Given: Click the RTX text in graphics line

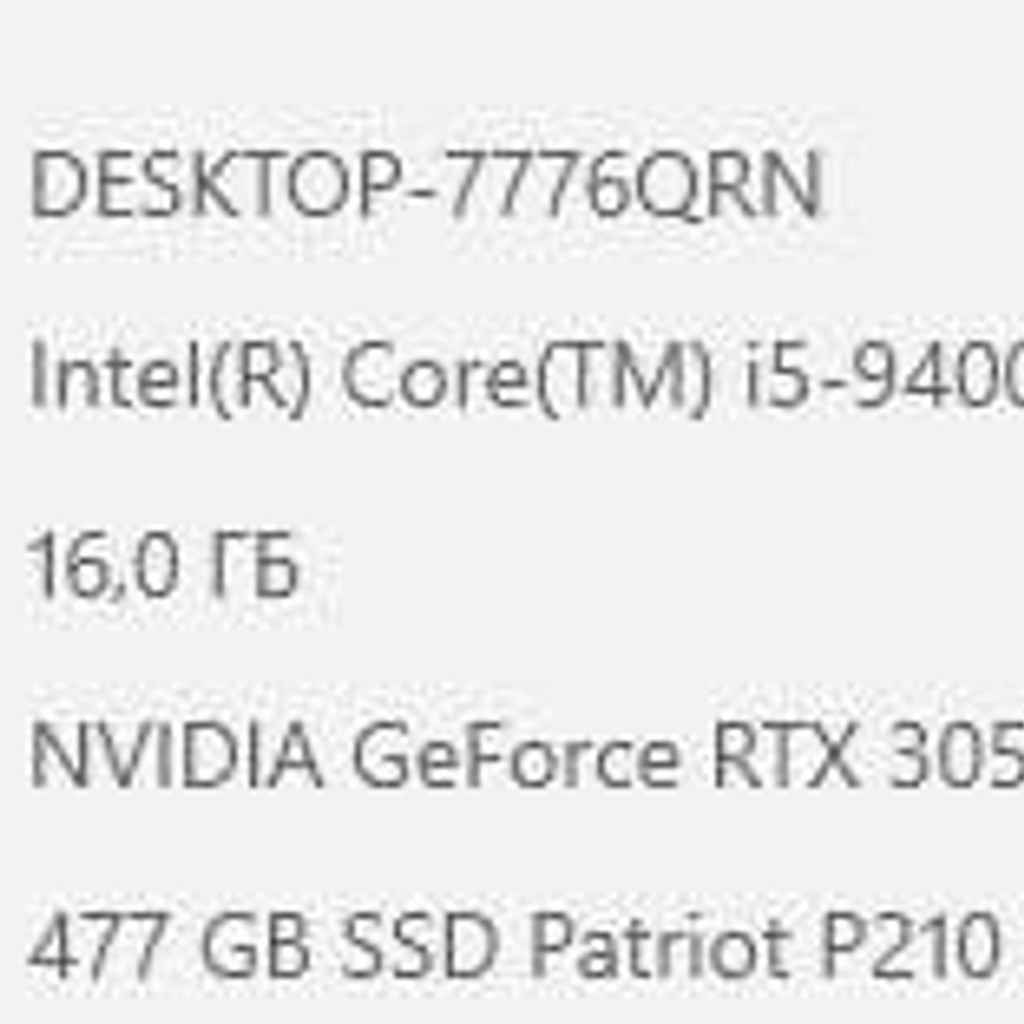Looking at the screenshot, I should coord(784,755).
